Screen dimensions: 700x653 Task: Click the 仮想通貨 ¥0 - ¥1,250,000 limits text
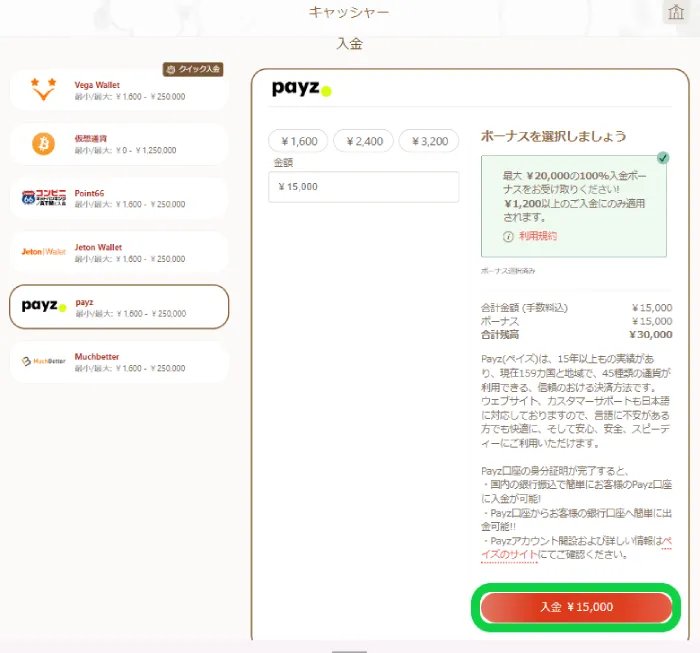(125, 150)
